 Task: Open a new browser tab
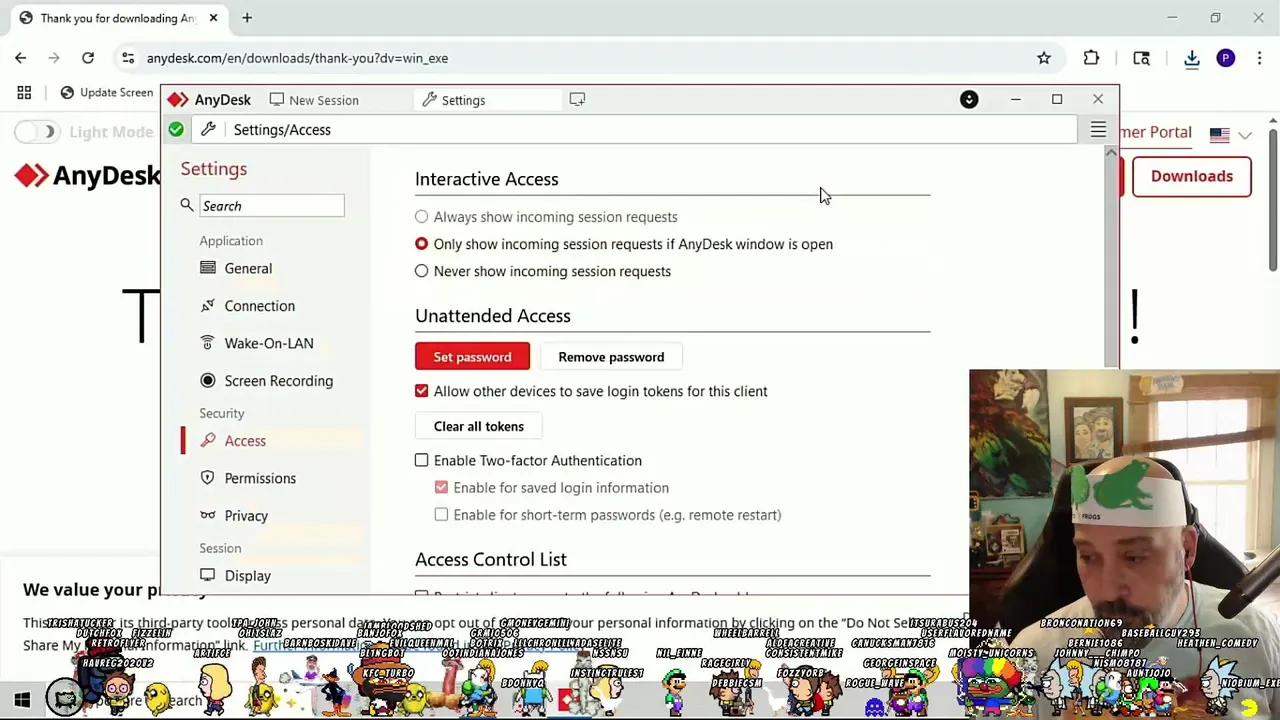[x=247, y=17]
